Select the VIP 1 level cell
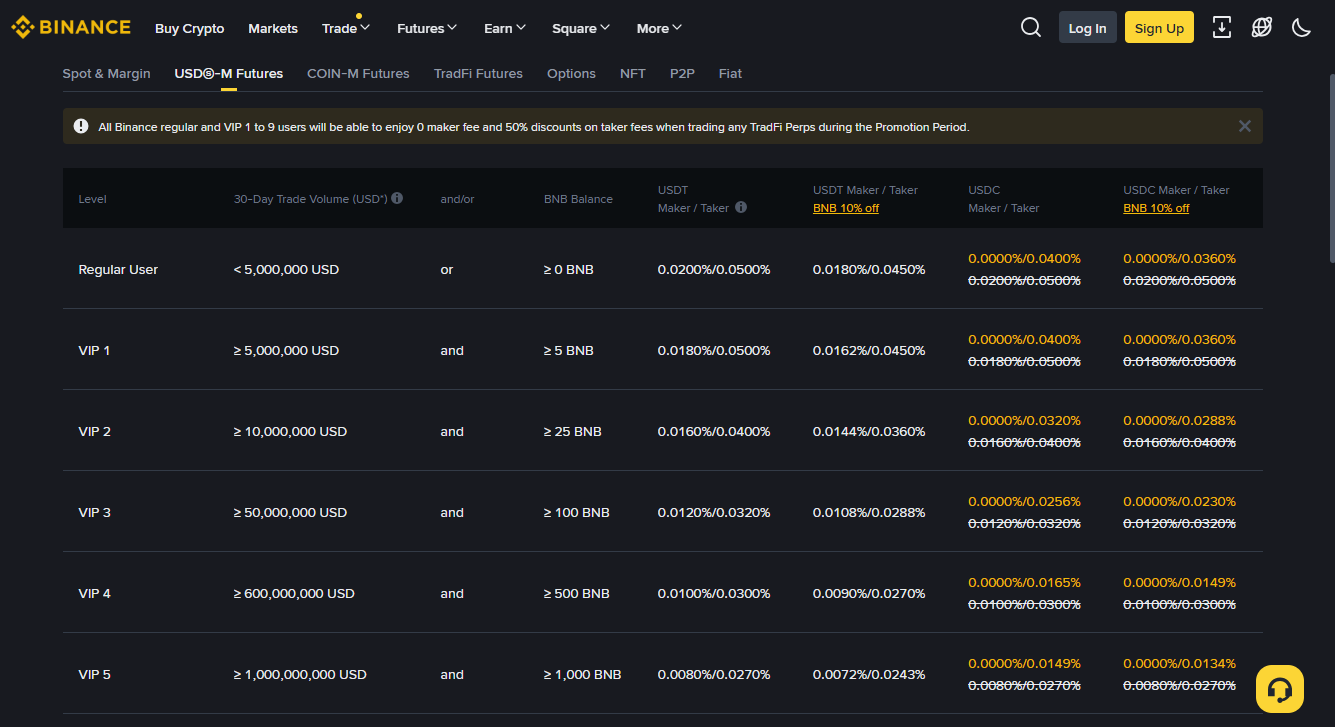The width and height of the screenshot is (1335, 727). pos(94,350)
